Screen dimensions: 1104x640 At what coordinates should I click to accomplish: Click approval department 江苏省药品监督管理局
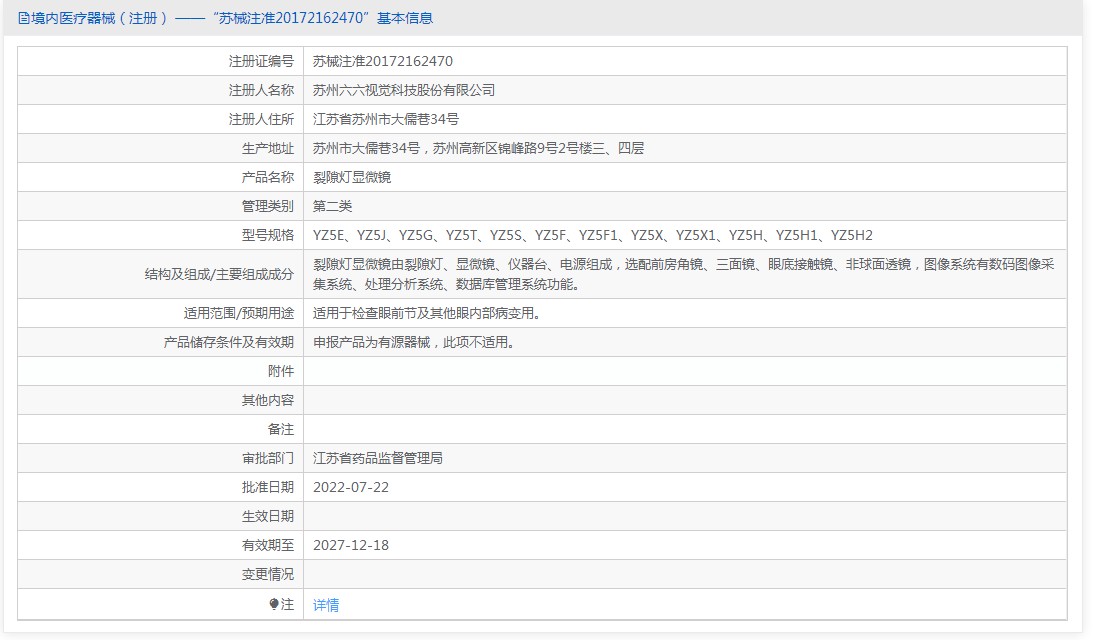click(378, 458)
